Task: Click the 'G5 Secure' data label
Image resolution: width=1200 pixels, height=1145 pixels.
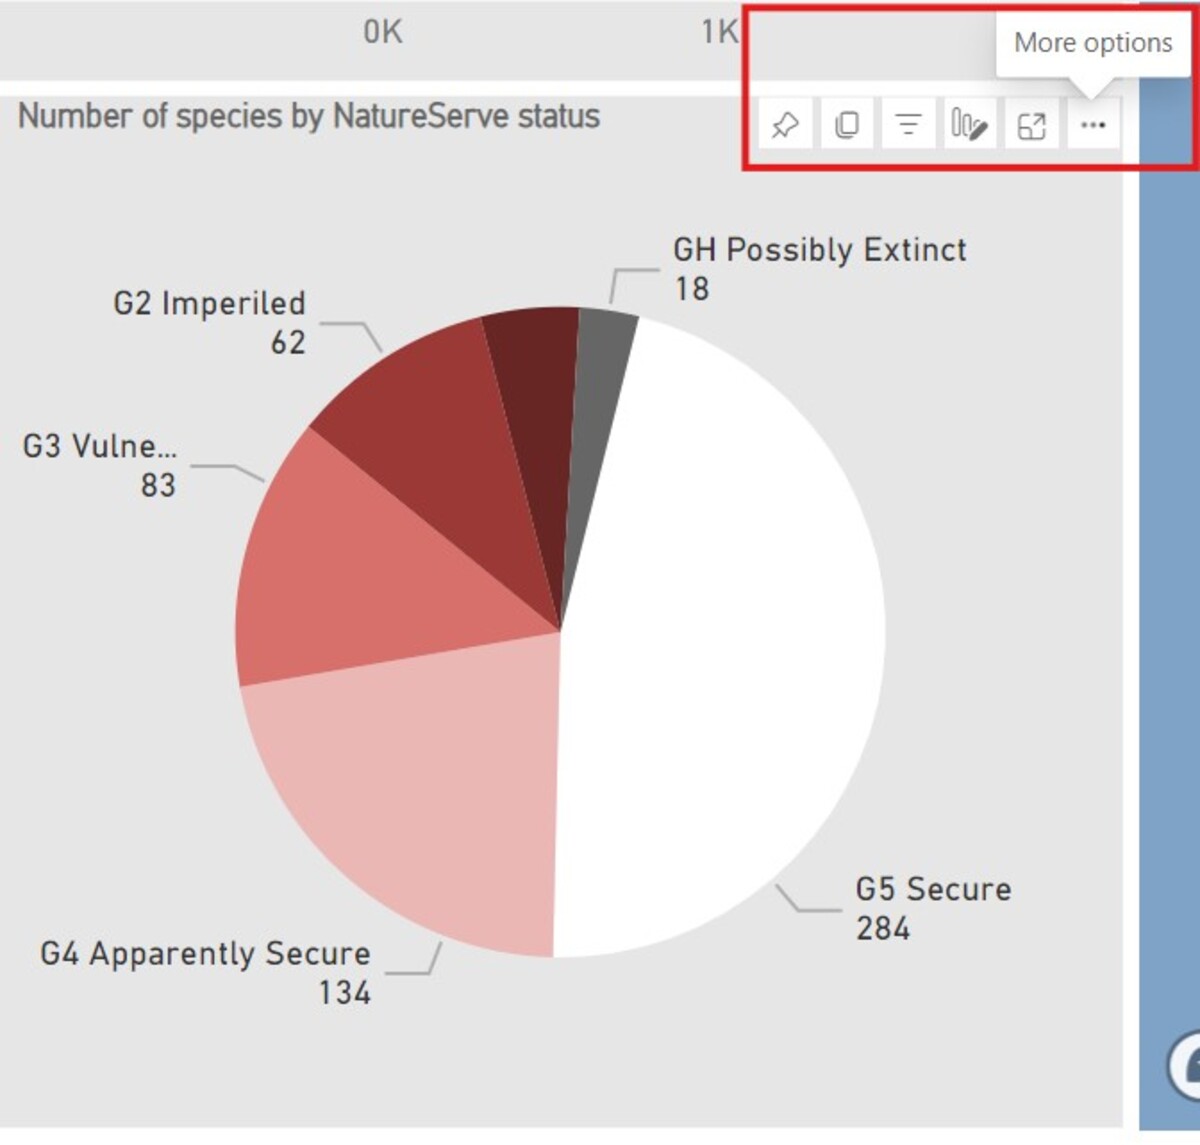Action: (933, 889)
